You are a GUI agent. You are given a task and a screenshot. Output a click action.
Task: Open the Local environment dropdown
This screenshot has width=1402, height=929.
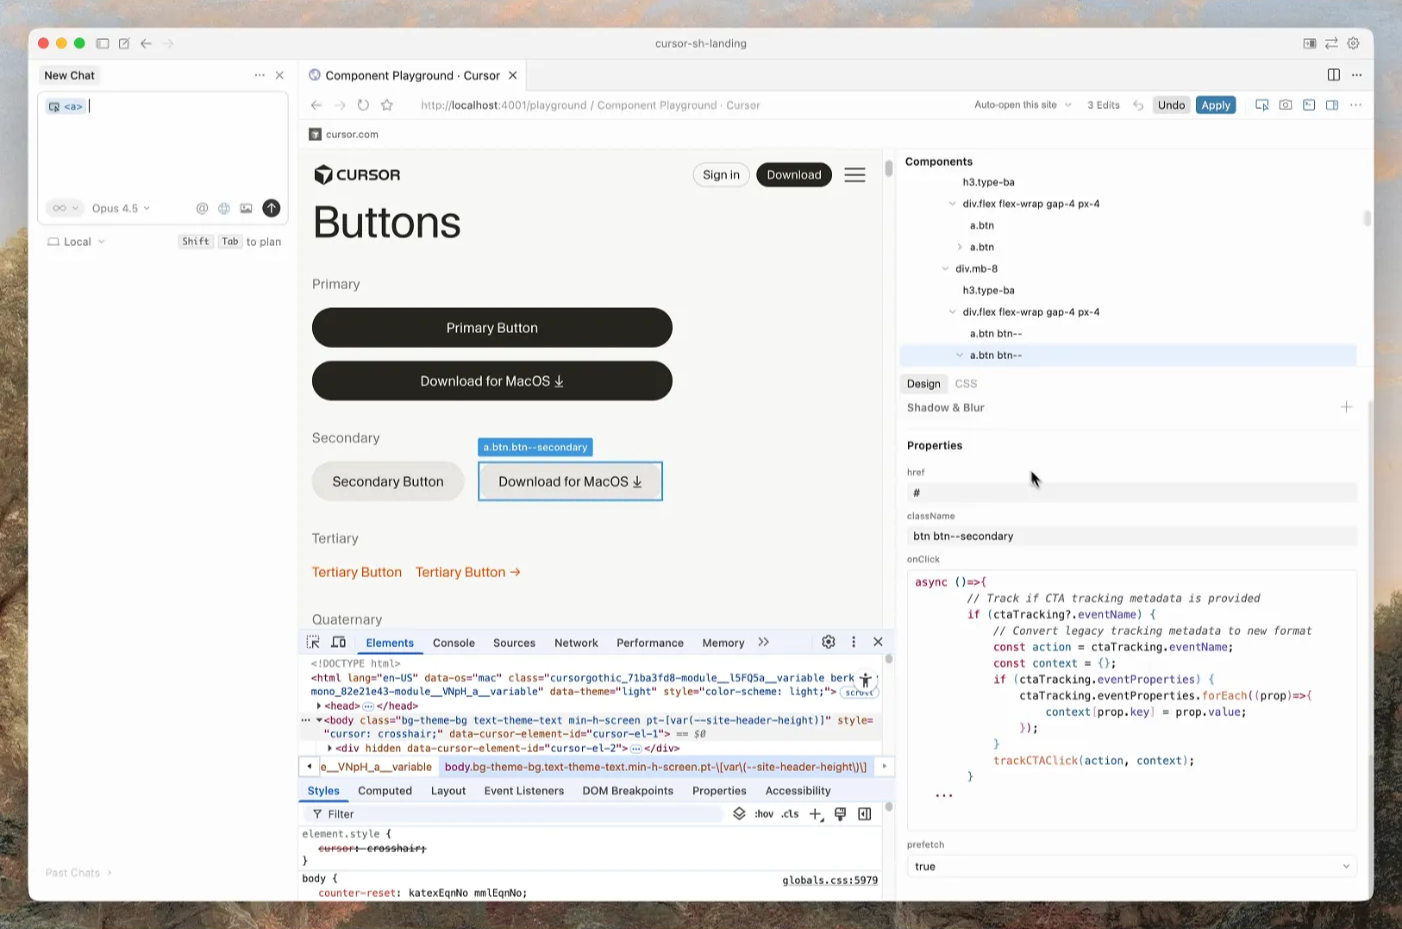pos(77,242)
